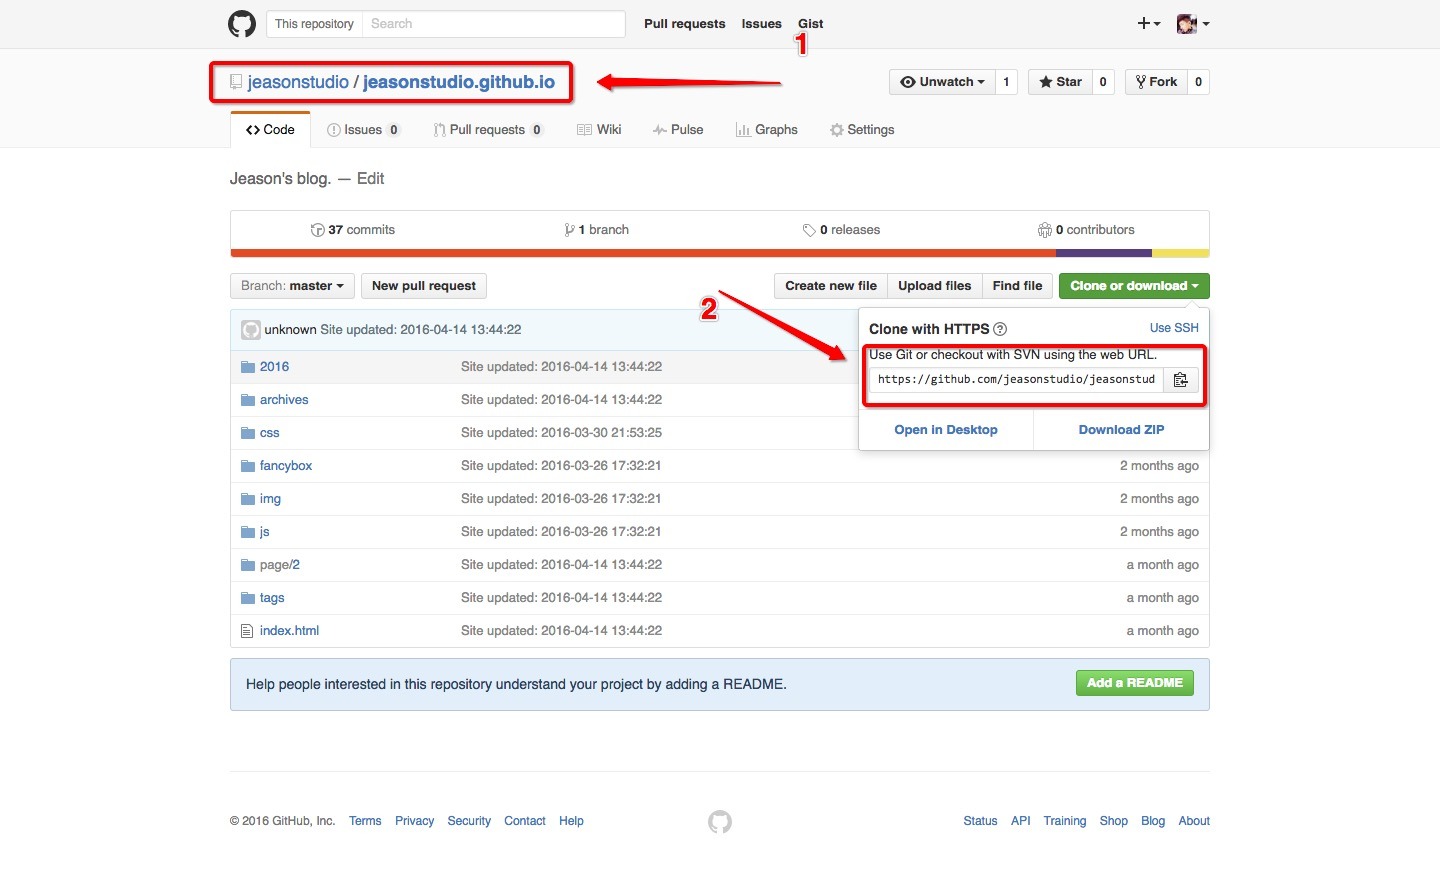
Task: Open the Unwatch dropdown button
Action: click(942, 82)
